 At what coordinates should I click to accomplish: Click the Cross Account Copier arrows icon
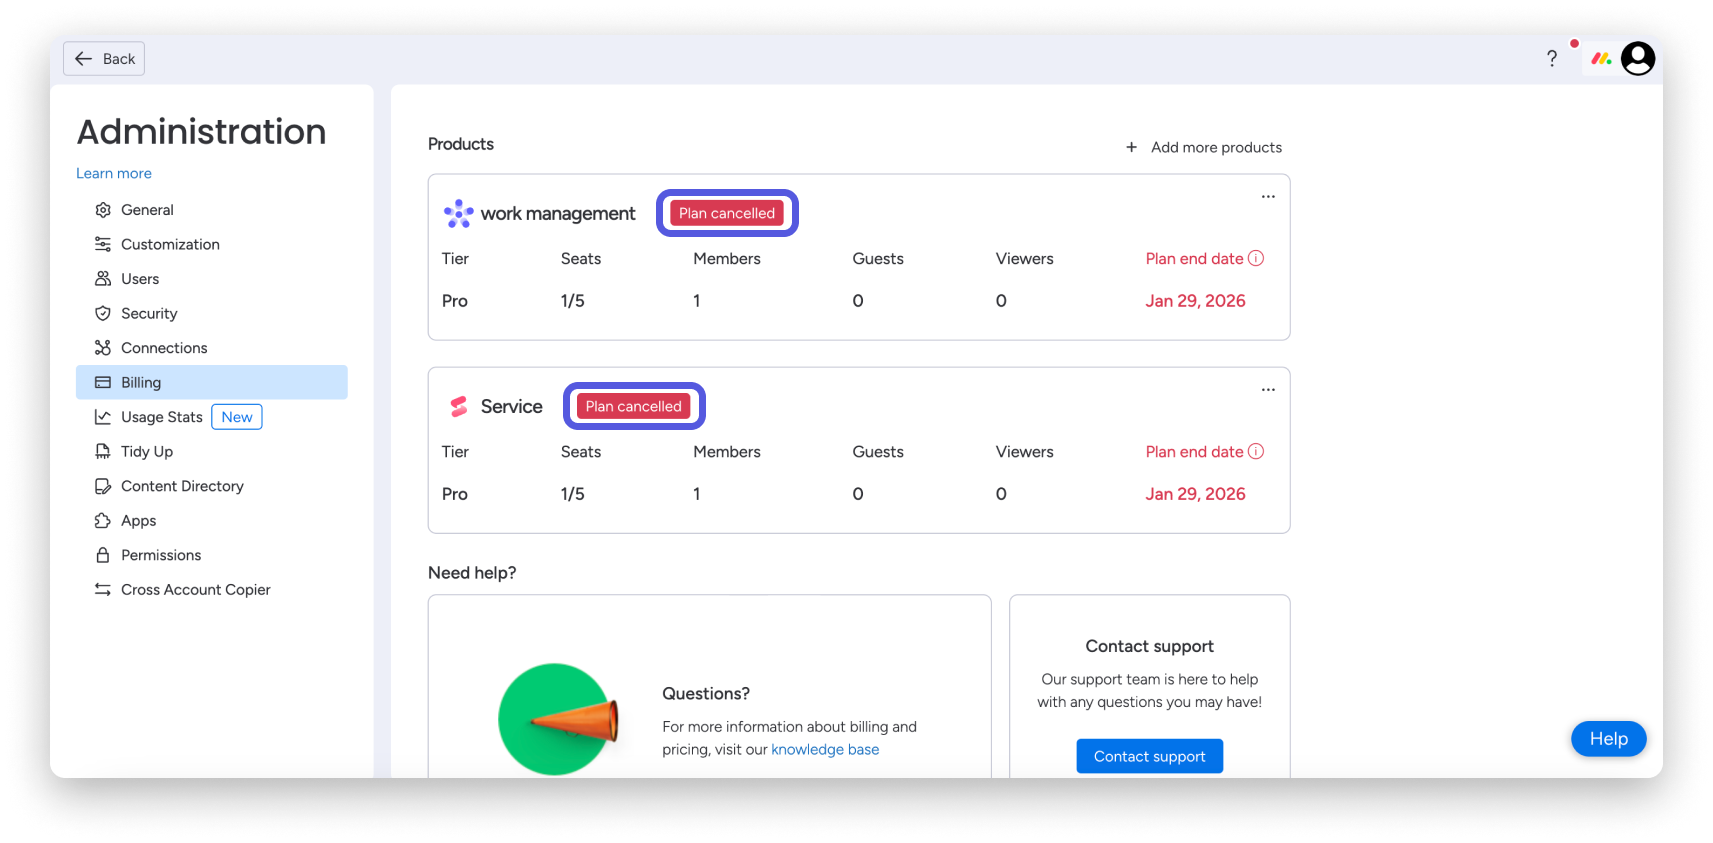tap(103, 589)
